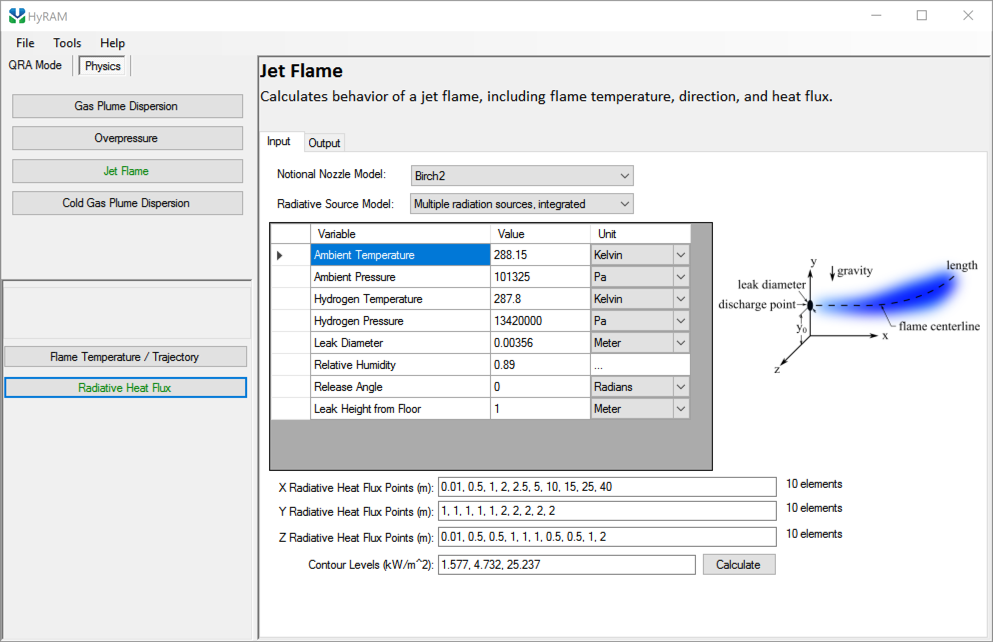Select the Leak Height from Floor value 1
The image size is (993, 642).
540,409
